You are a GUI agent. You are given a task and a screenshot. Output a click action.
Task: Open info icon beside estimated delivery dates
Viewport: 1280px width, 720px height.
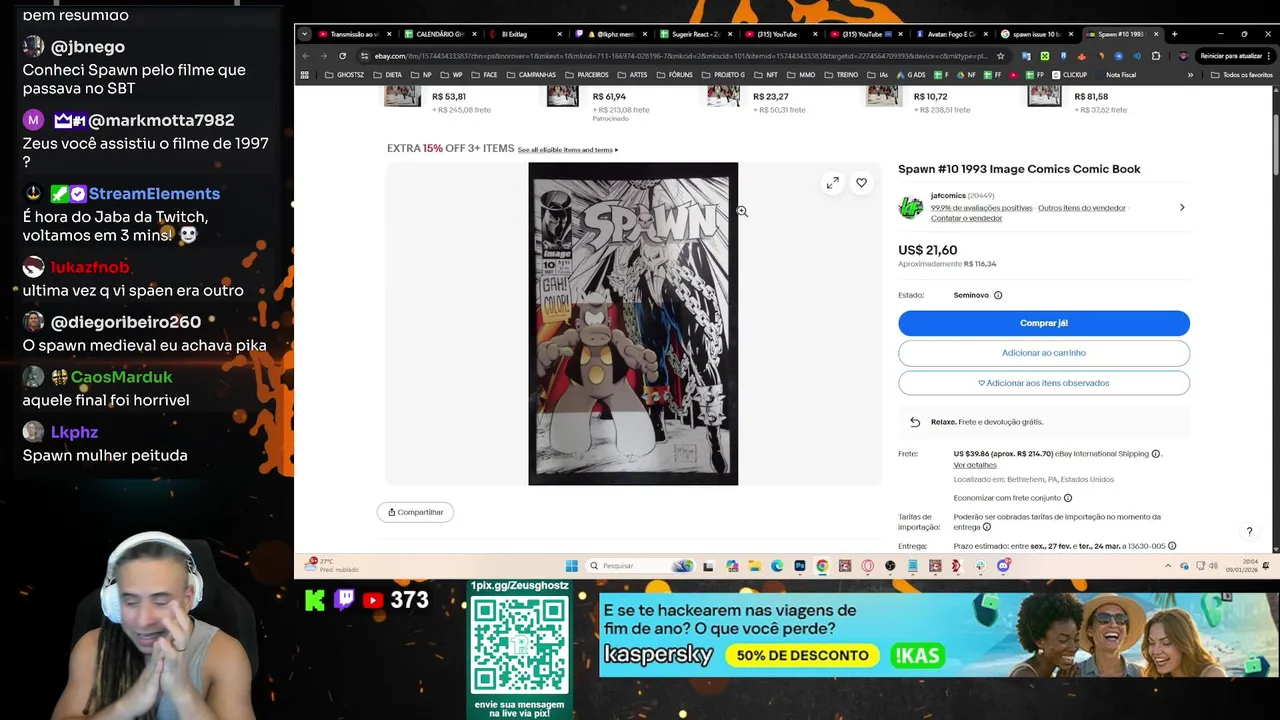(x=1172, y=546)
